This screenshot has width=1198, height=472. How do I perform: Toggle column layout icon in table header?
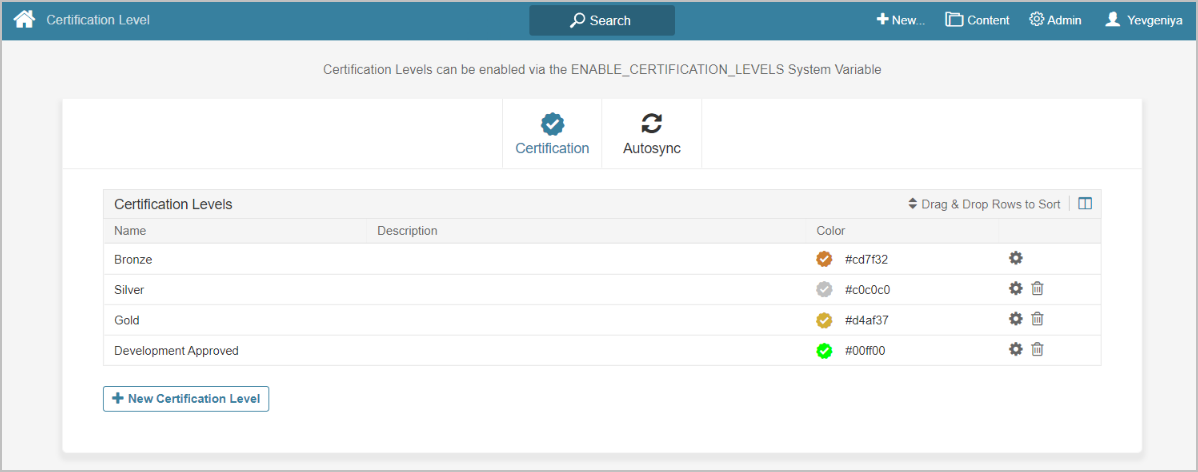pos(1085,204)
